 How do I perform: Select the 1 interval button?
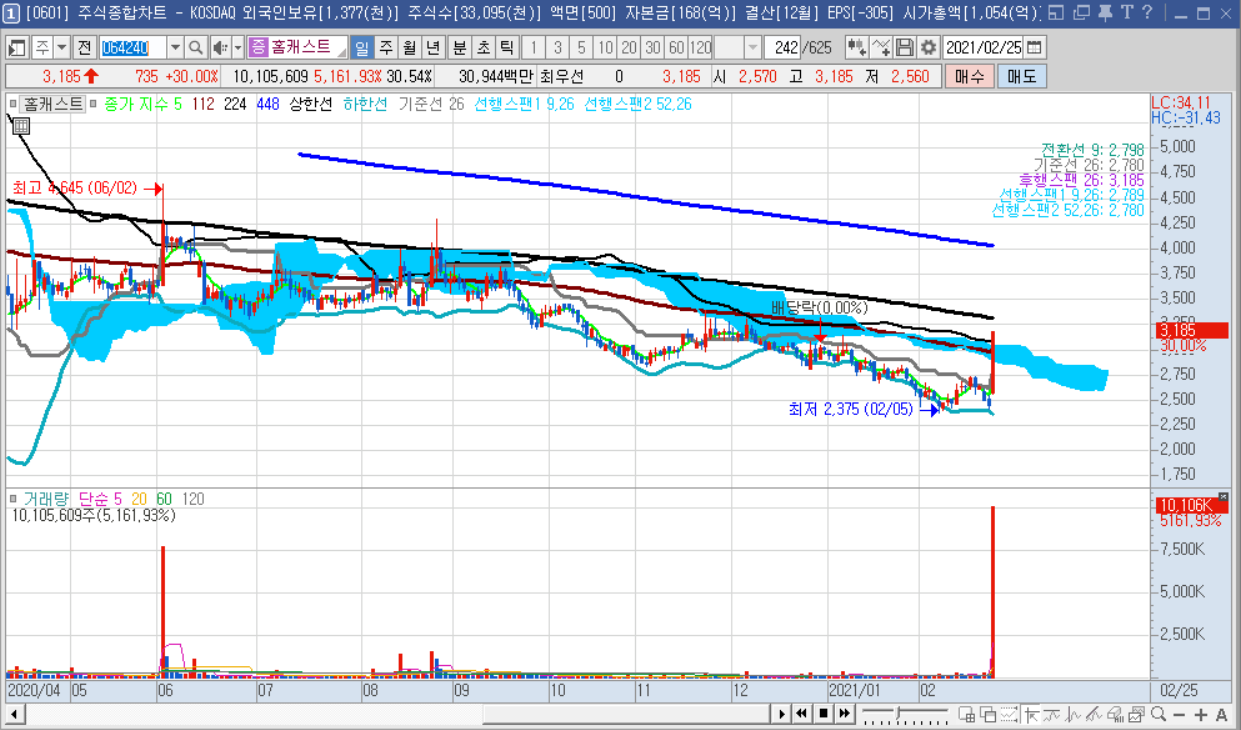(x=533, y=48)
